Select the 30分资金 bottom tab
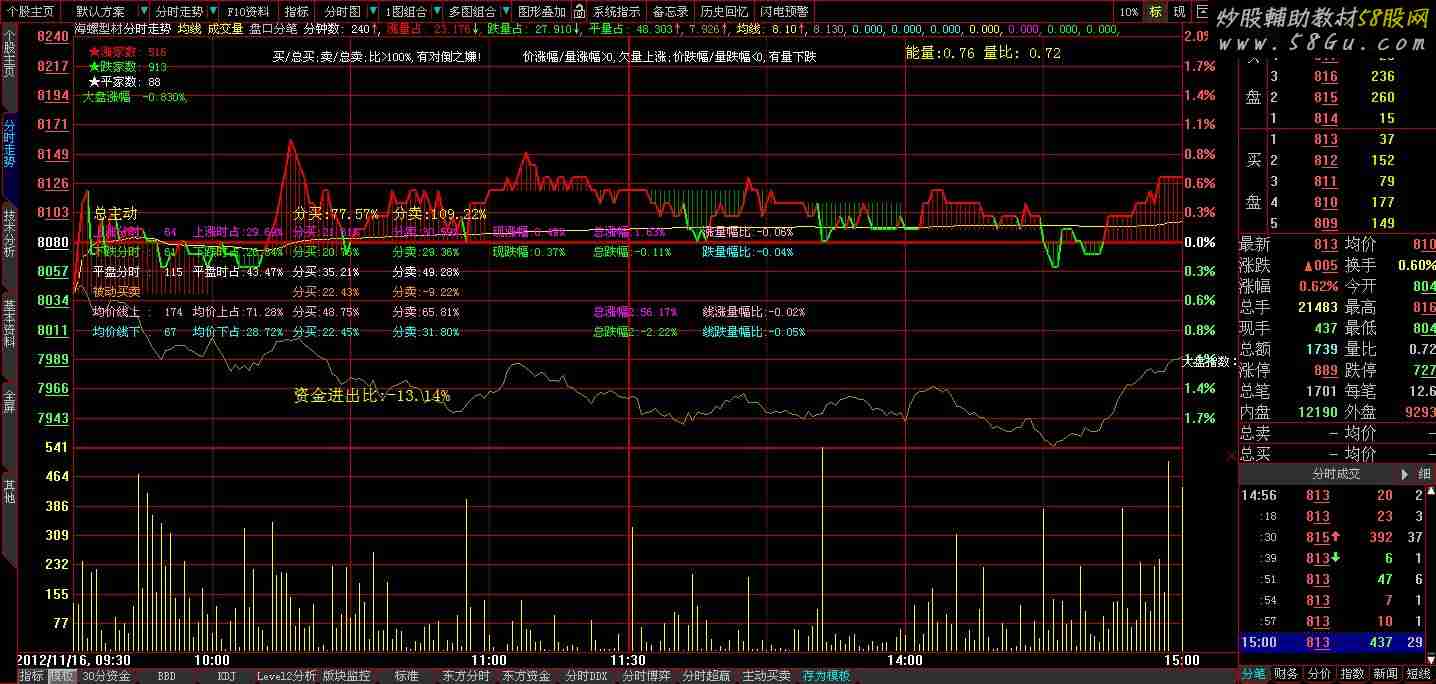The width and height of the screenshot is (1436, 684). tap(106, 676)
